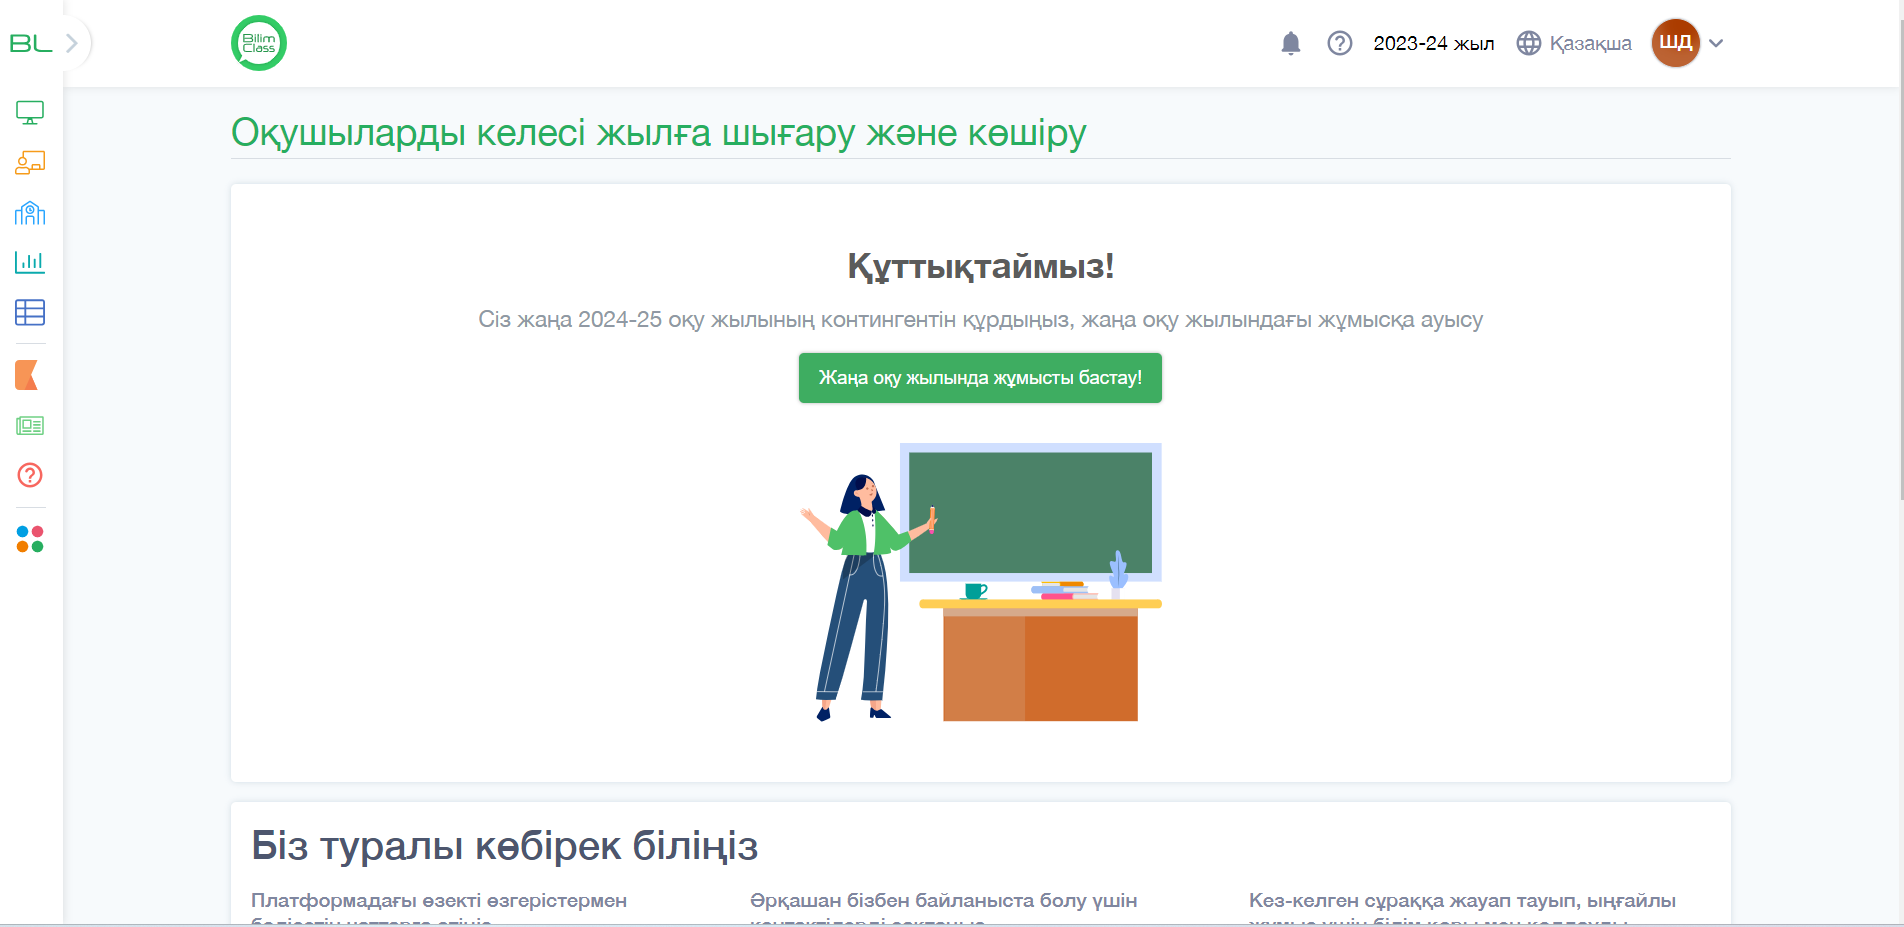Open the school building sidebar icon

pos(30,212)
